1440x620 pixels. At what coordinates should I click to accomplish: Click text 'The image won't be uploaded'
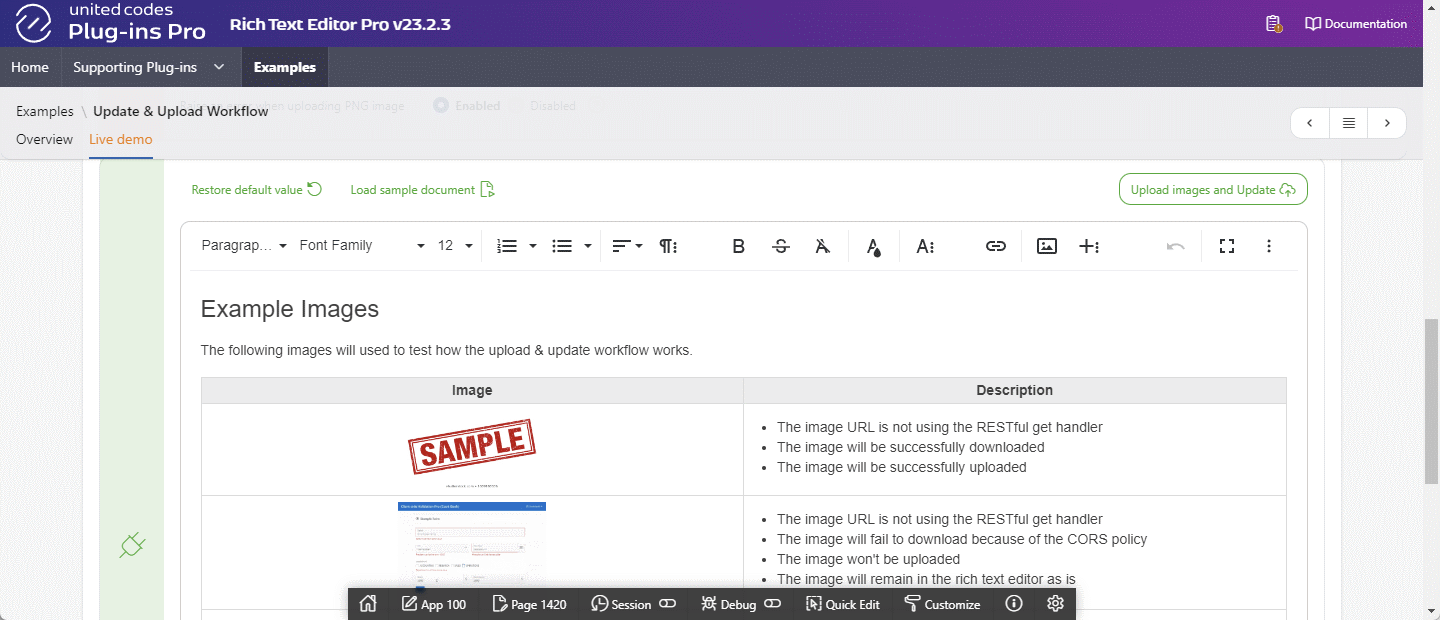tap(868, 559)
